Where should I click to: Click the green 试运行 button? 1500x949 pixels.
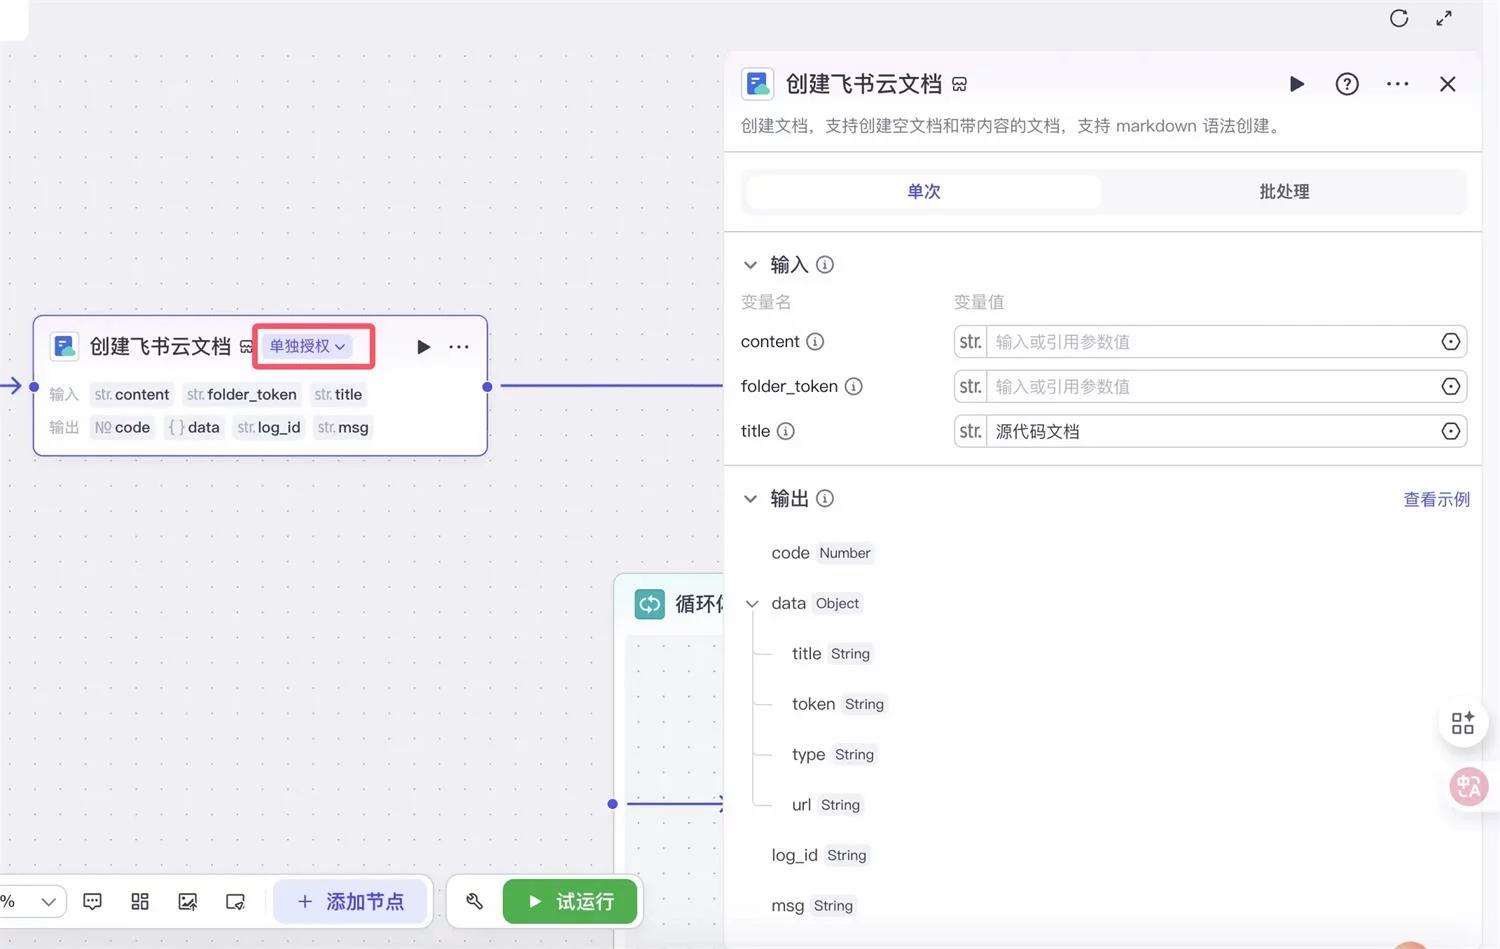[569, 901]
